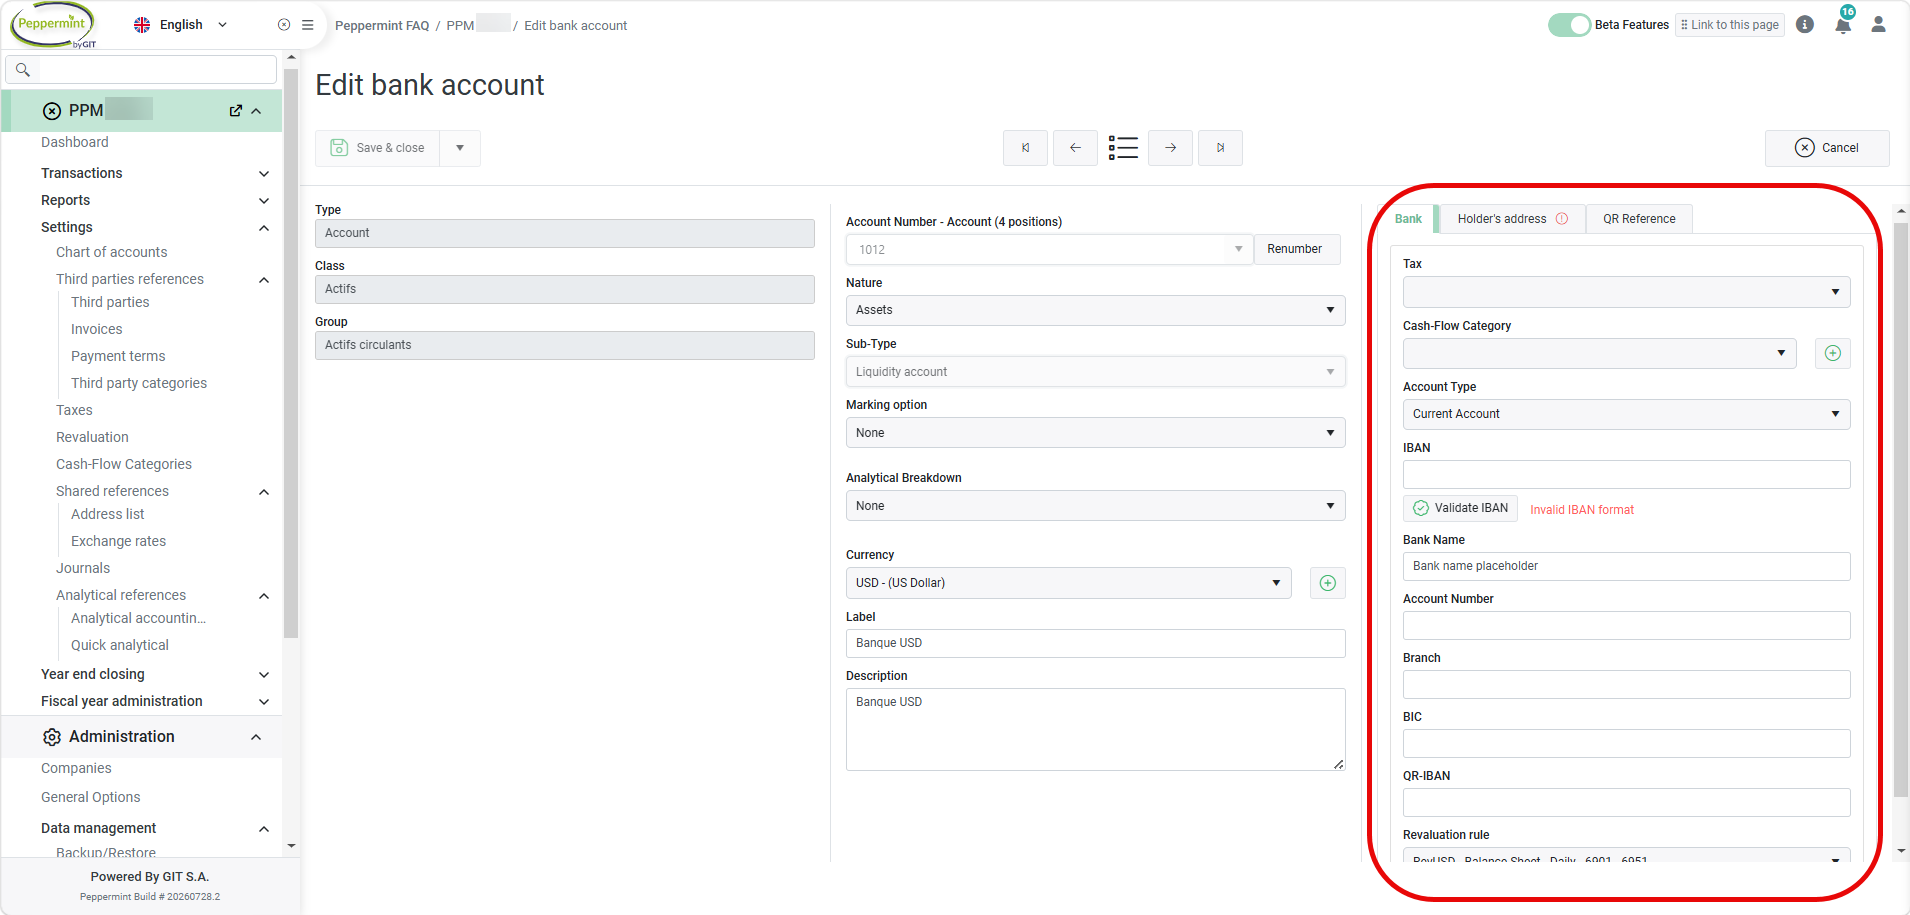
Task: Click Link to this page
Action: (x=1730, y=25)
